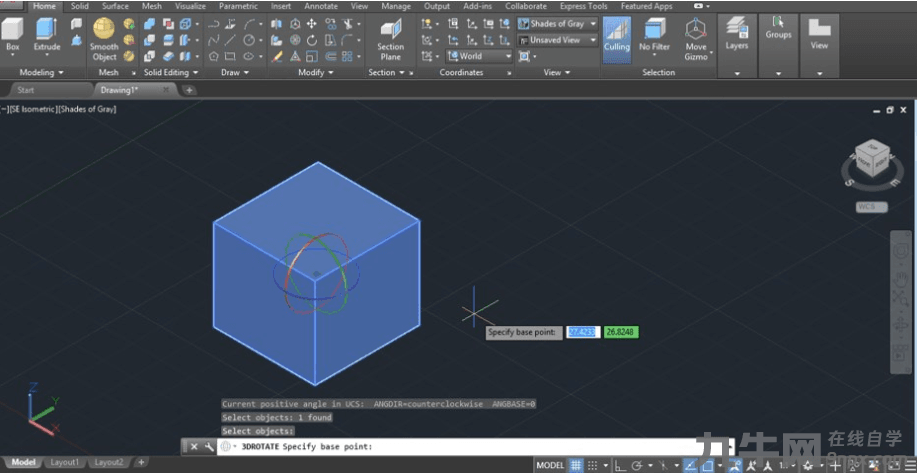The image size is (917, 473).
Task: Select the Circle draw tool
Action: (x=249, y=40)
